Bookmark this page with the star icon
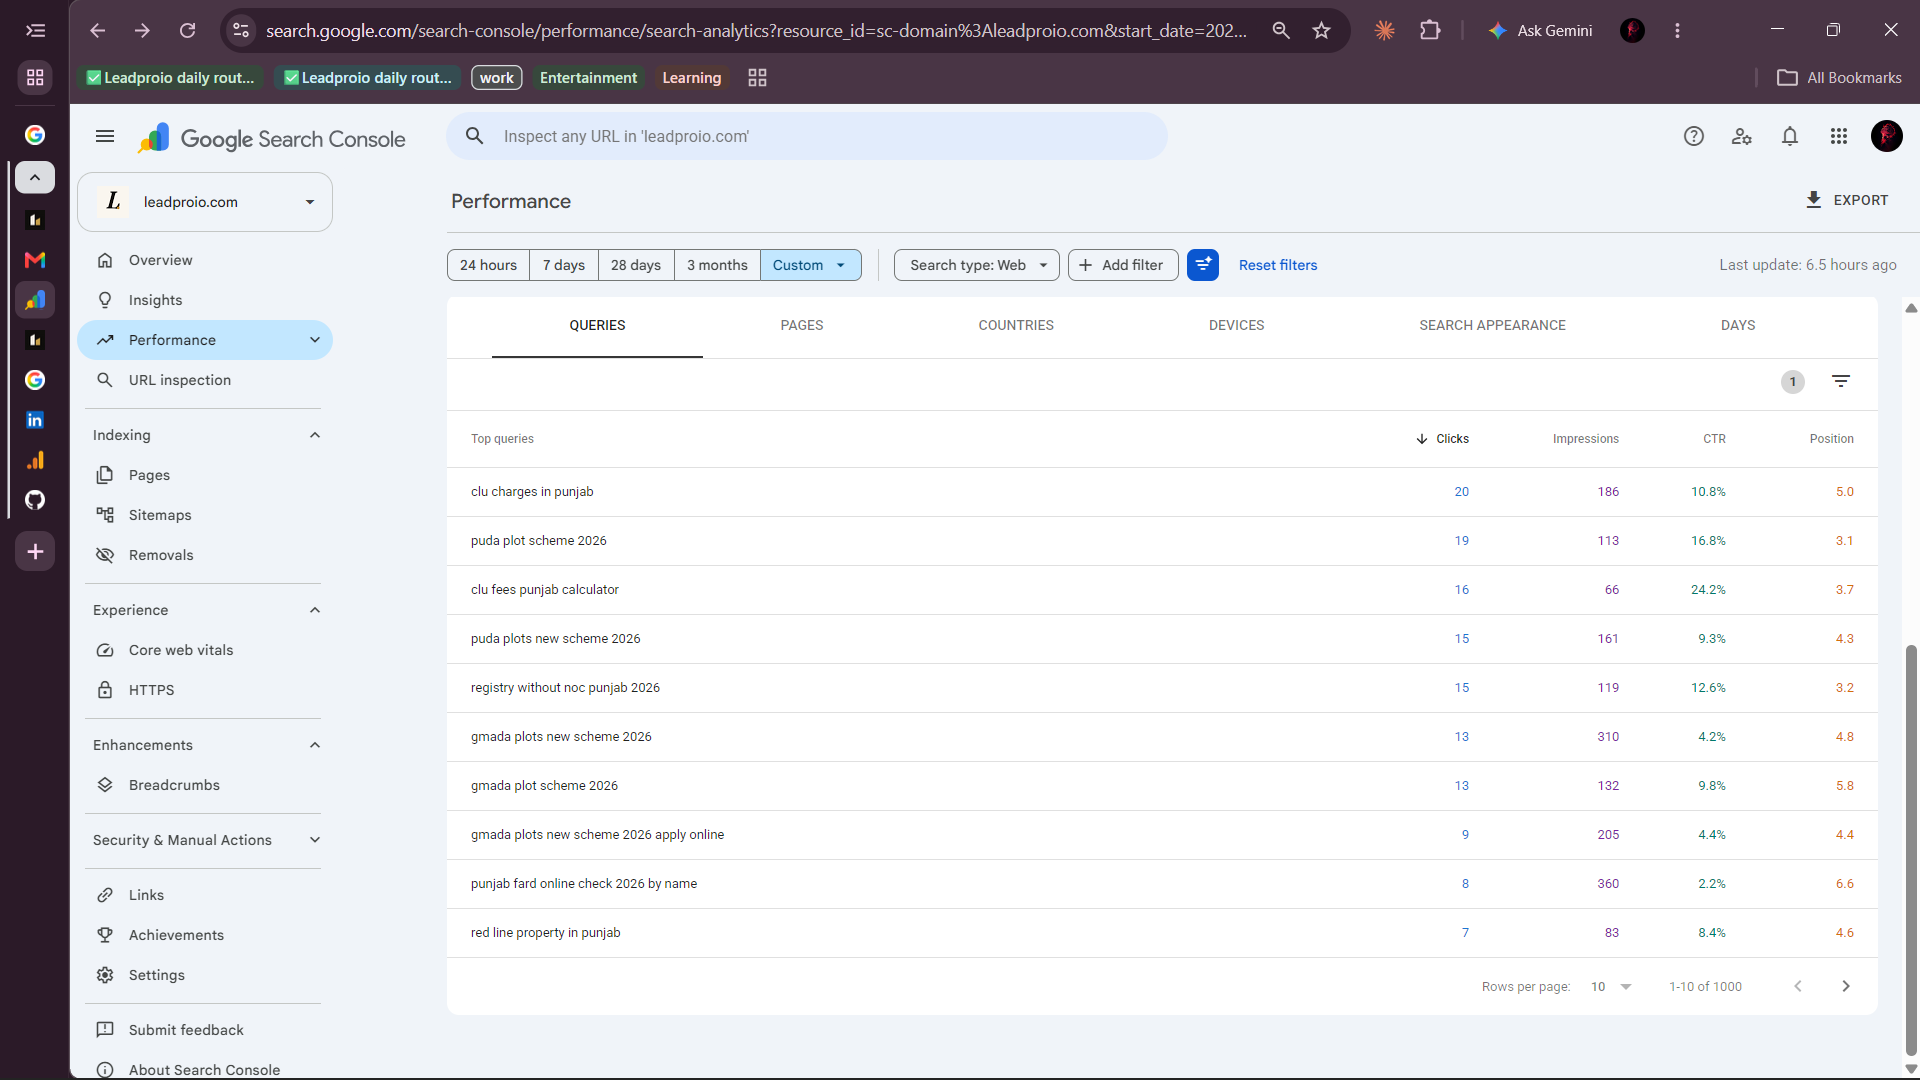Viewport: 1920px width, 1080px height. click(1322, 31)
